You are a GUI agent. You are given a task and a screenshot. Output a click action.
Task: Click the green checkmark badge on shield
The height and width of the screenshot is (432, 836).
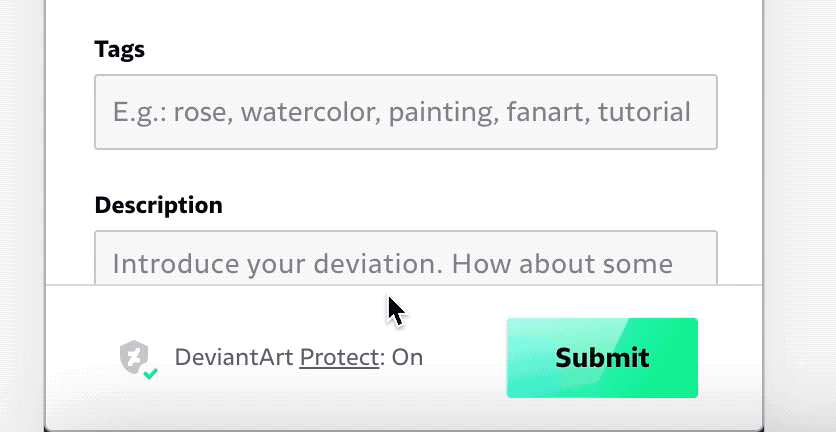tap(150, 373)
